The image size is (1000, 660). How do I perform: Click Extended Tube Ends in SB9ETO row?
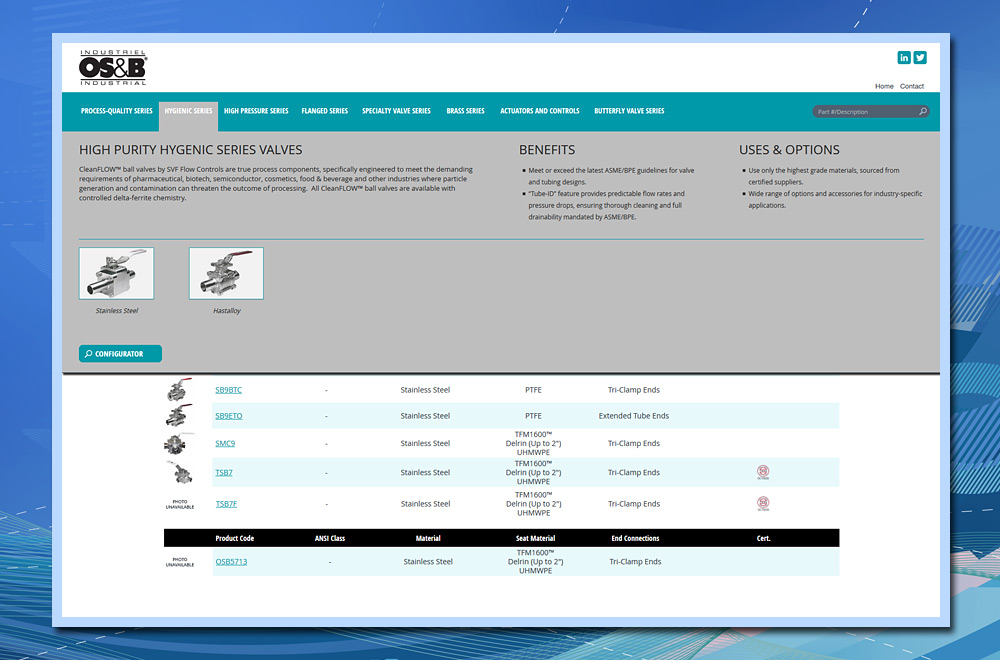click(633, 416)
